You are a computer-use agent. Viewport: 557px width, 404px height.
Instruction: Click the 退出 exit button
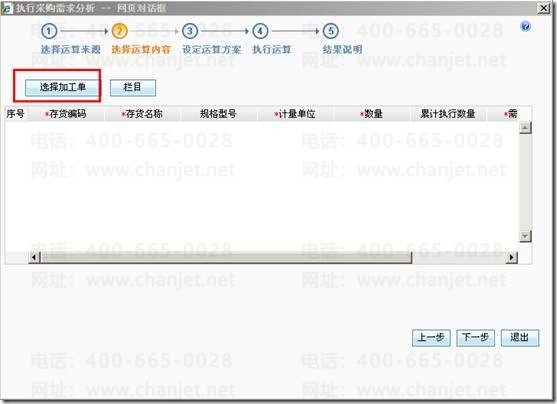point(520,338)
